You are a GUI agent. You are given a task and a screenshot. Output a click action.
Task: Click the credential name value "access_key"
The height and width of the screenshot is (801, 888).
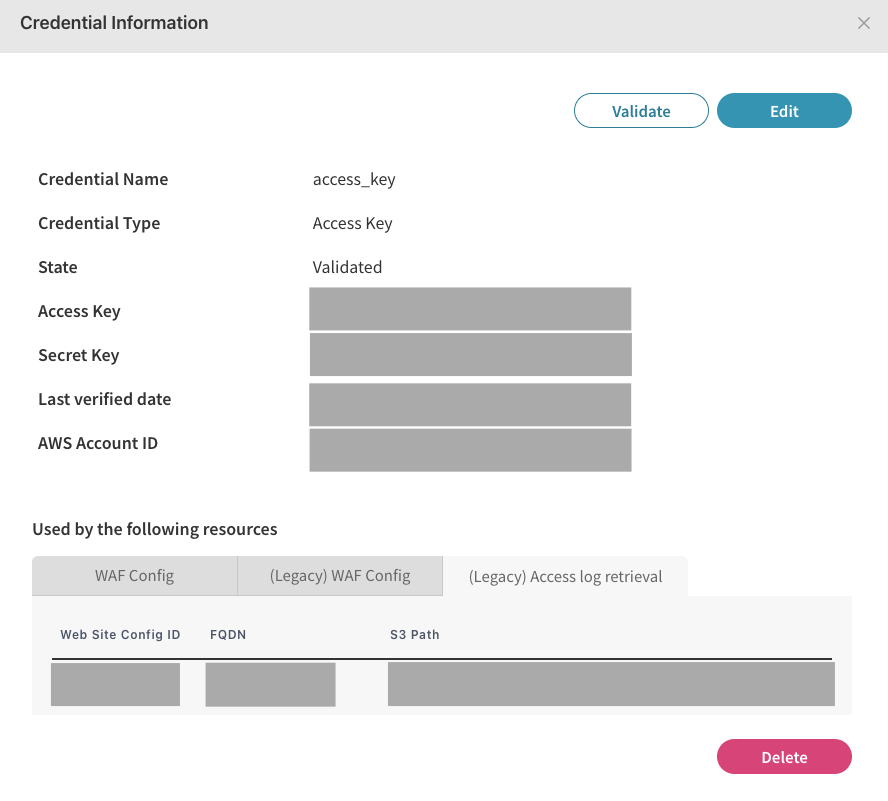click(x=354, y=180)
